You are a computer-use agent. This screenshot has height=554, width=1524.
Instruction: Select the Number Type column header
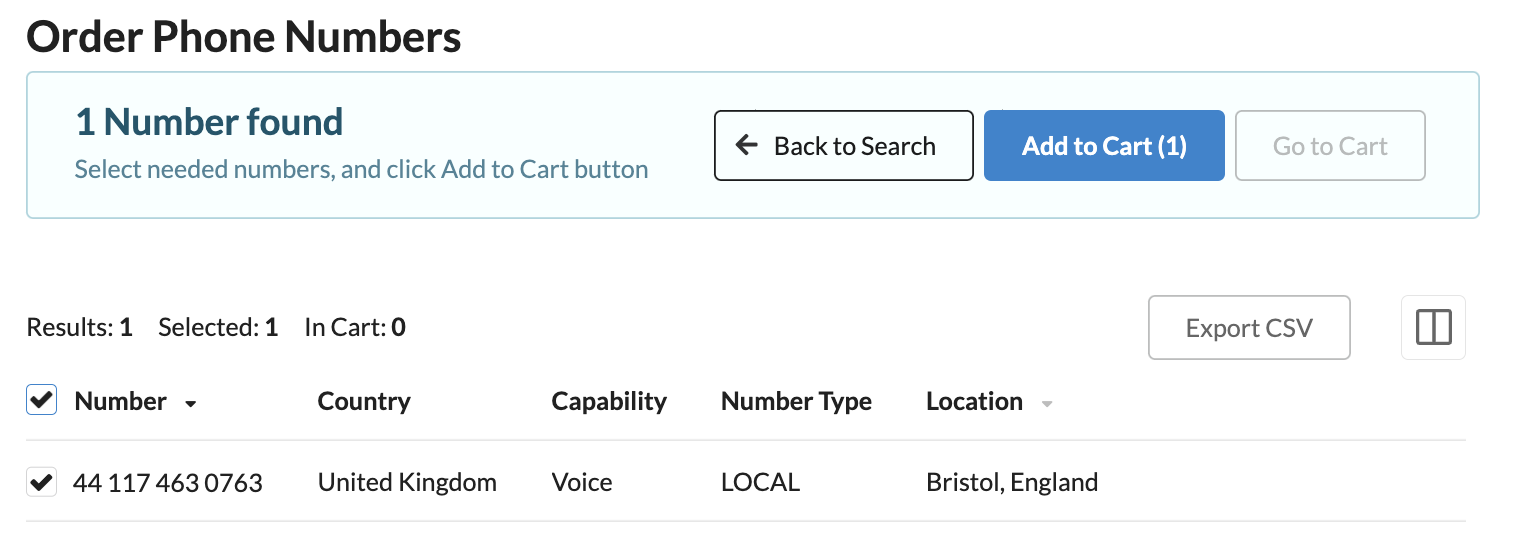tap(796, 402)
